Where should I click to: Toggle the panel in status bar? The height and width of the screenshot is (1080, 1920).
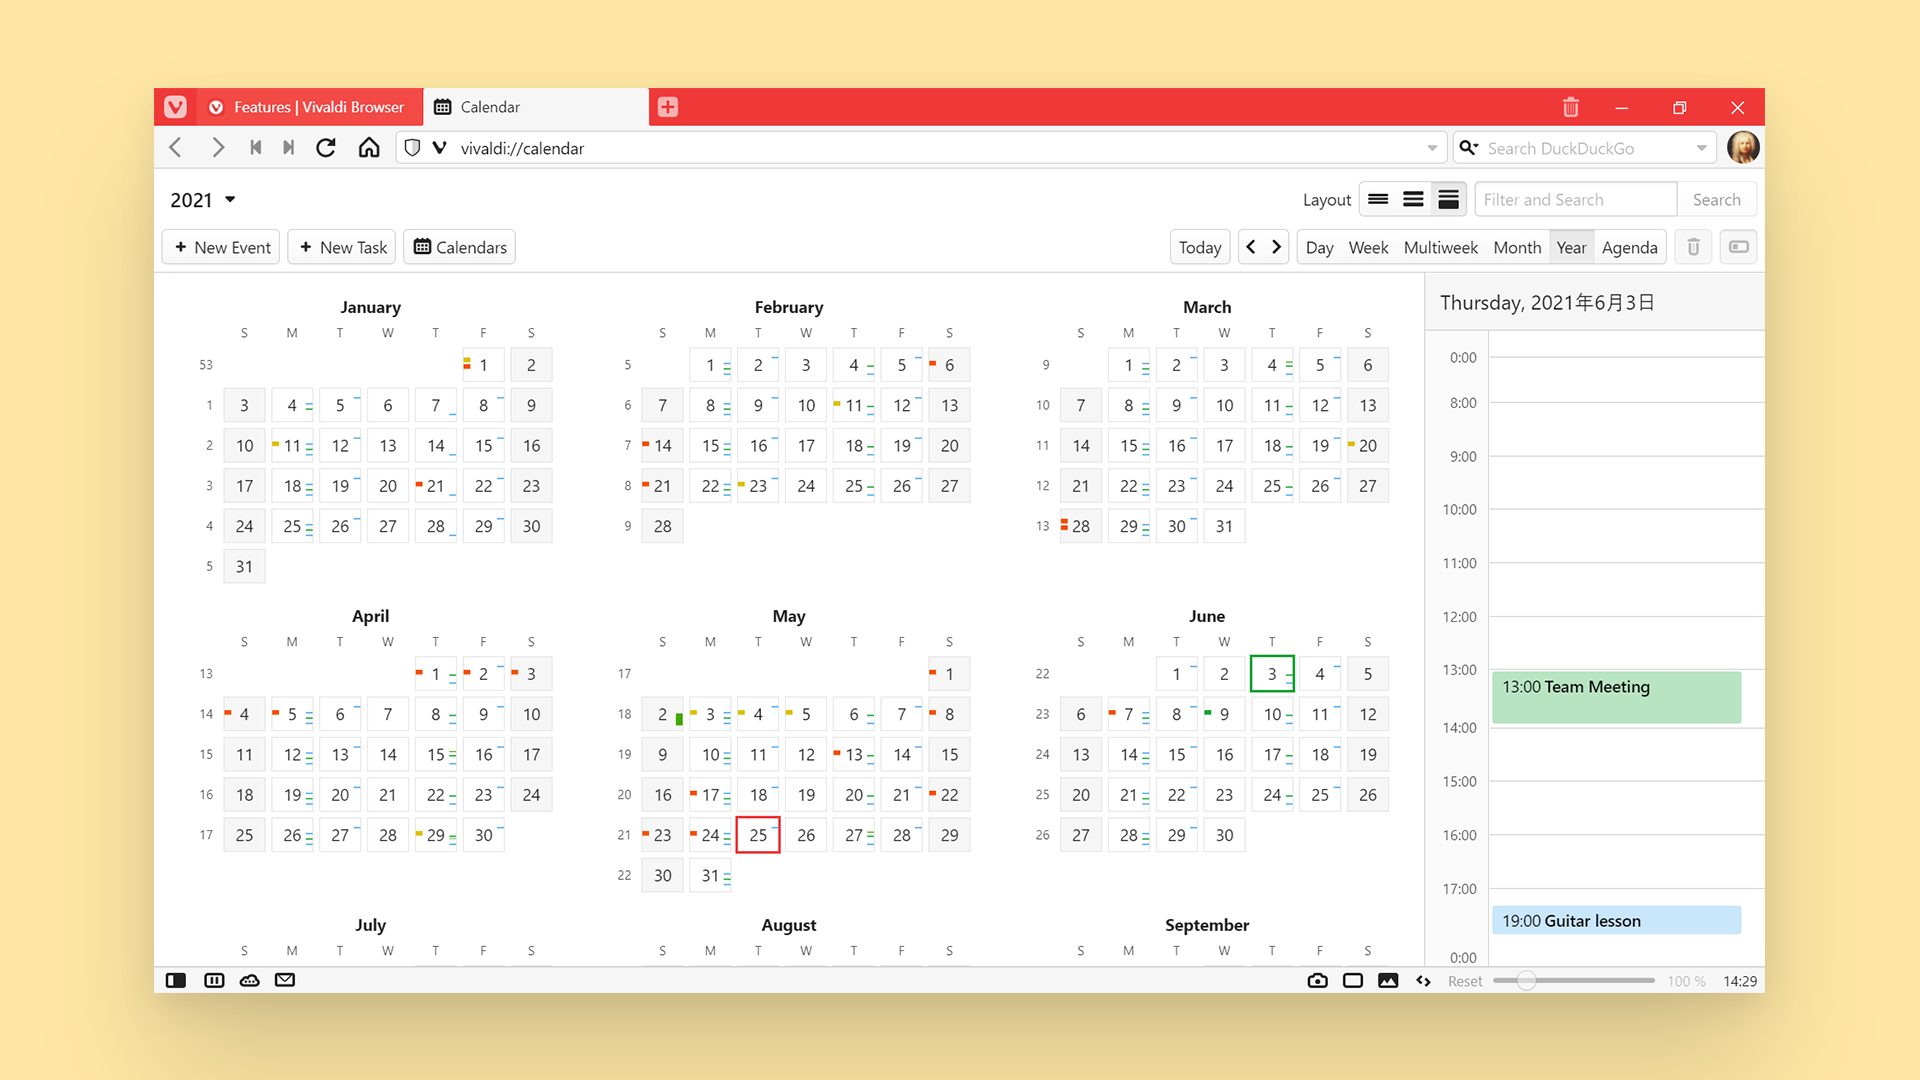click(176, 980)
